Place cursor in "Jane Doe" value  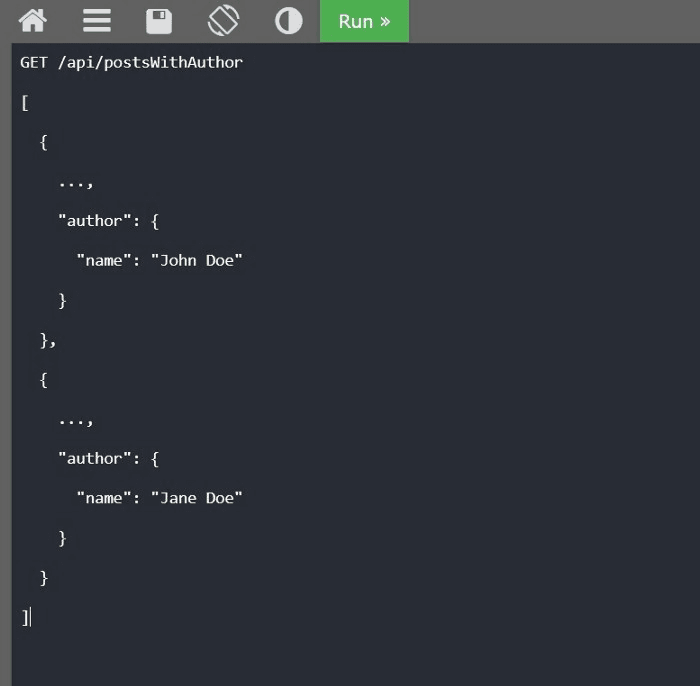coord(196,498)
